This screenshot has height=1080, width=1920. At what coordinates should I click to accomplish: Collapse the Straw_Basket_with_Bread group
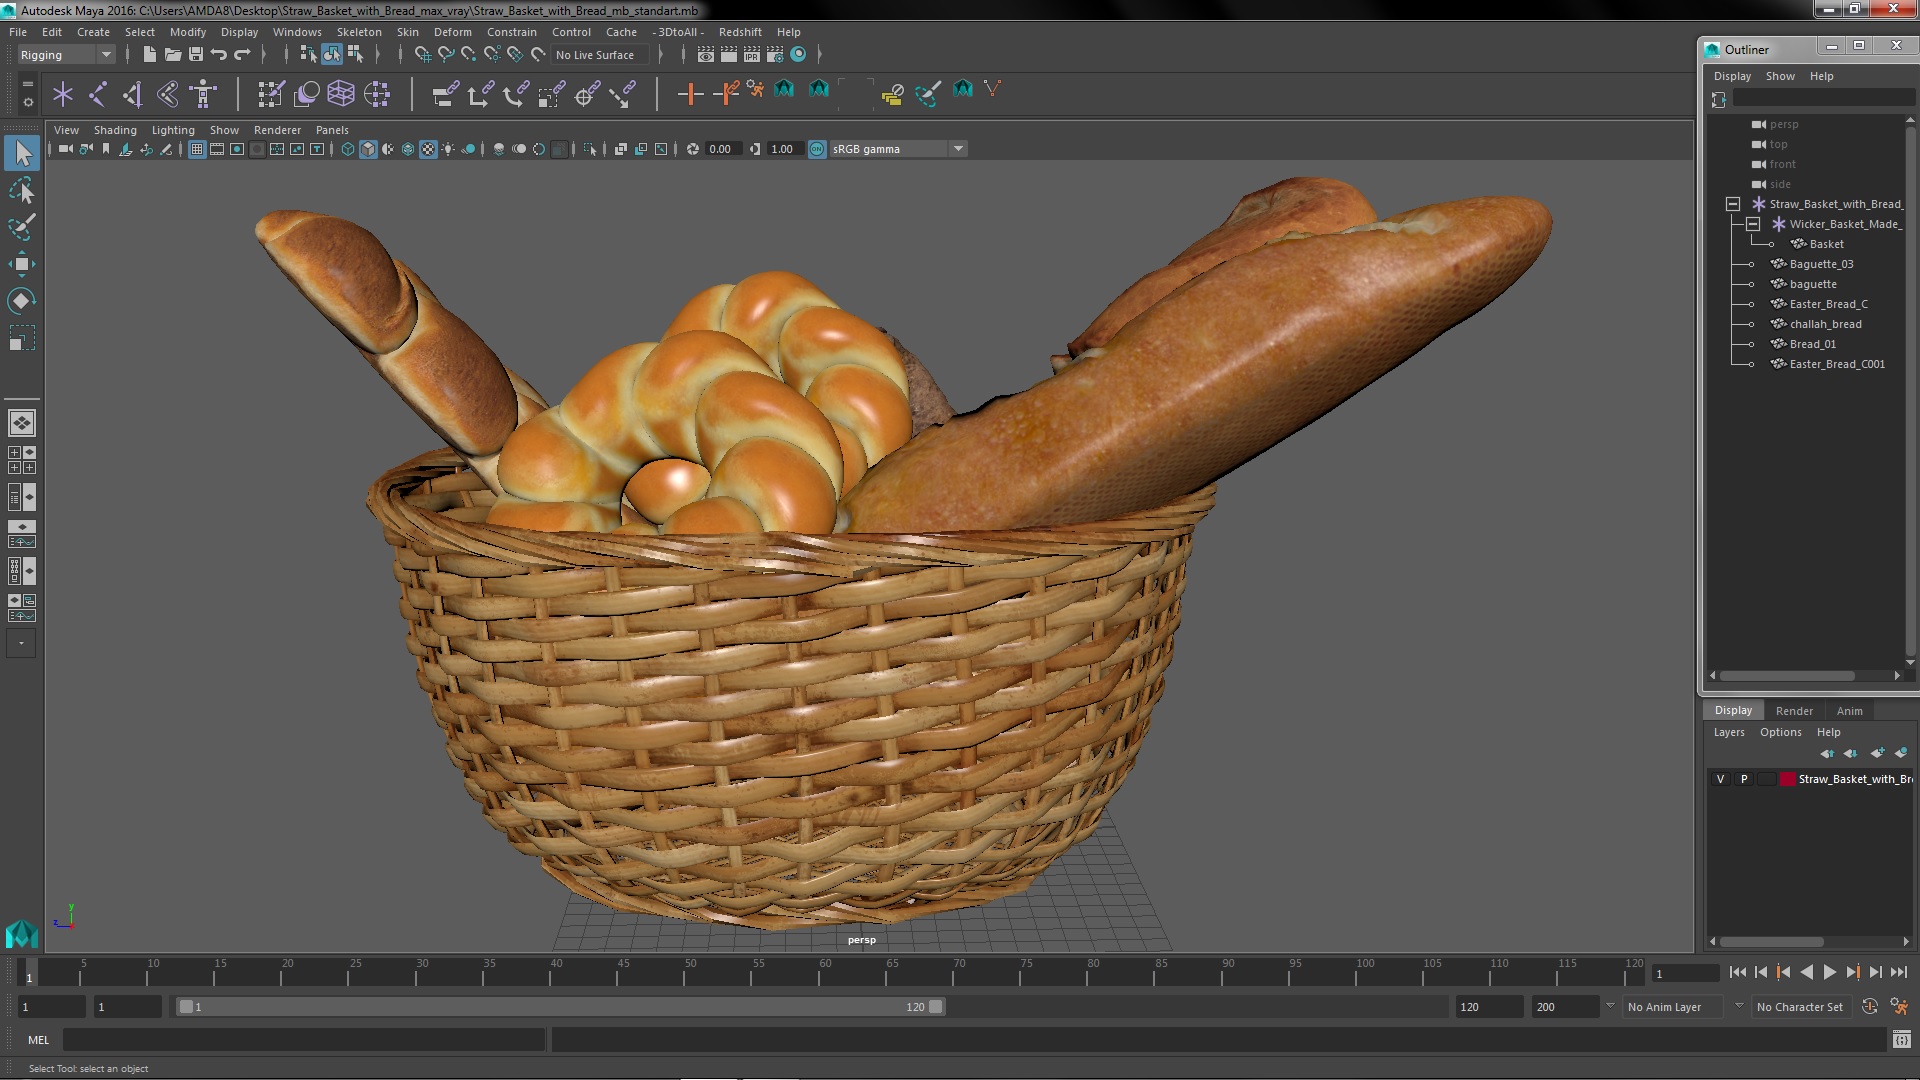click(x=1733, y=204)
